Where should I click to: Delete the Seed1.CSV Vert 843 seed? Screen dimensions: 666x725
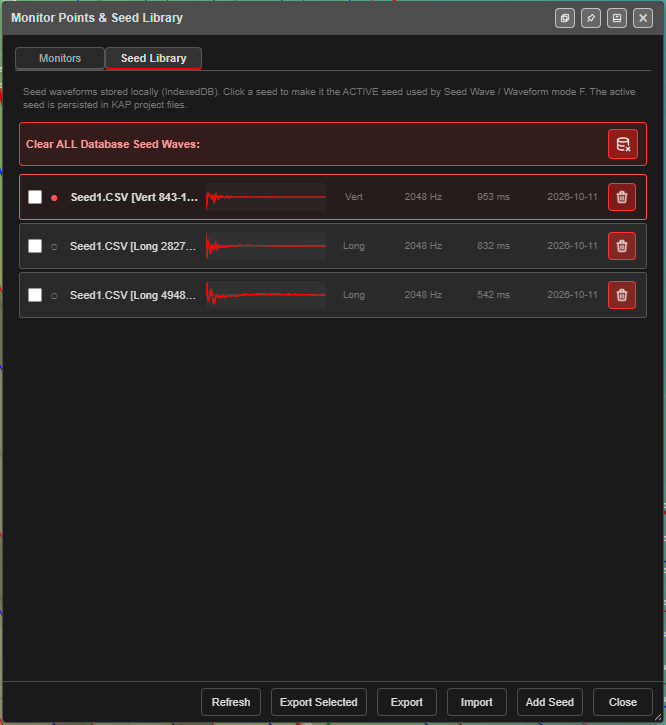622,197
